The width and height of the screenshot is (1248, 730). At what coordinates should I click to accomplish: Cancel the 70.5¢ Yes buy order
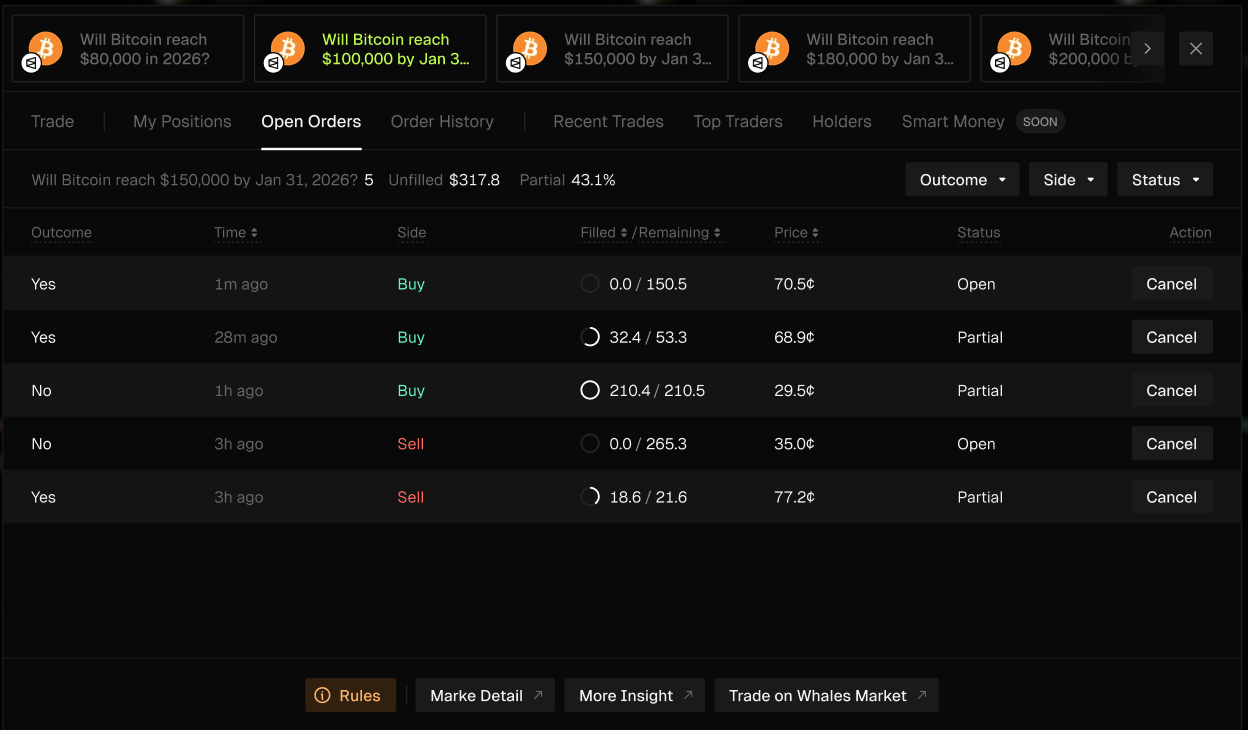1171,284
